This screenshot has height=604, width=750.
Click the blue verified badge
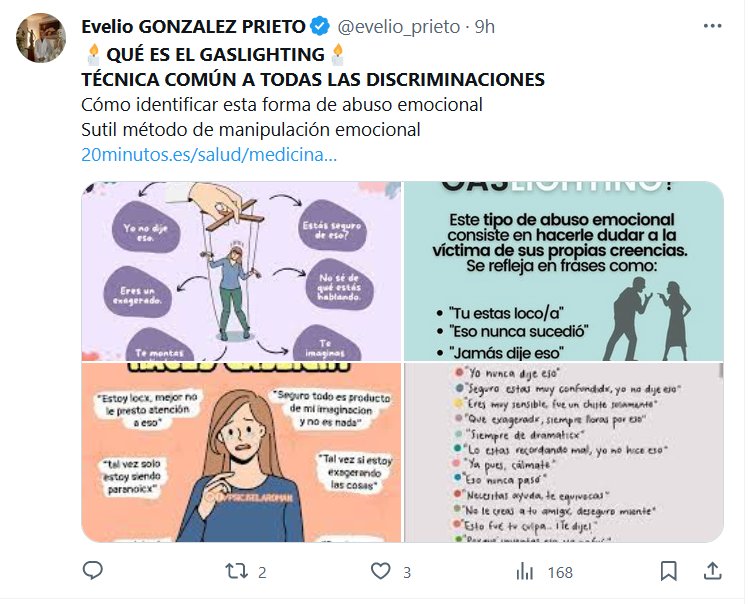pyautogui.click(x=320, y=26)
